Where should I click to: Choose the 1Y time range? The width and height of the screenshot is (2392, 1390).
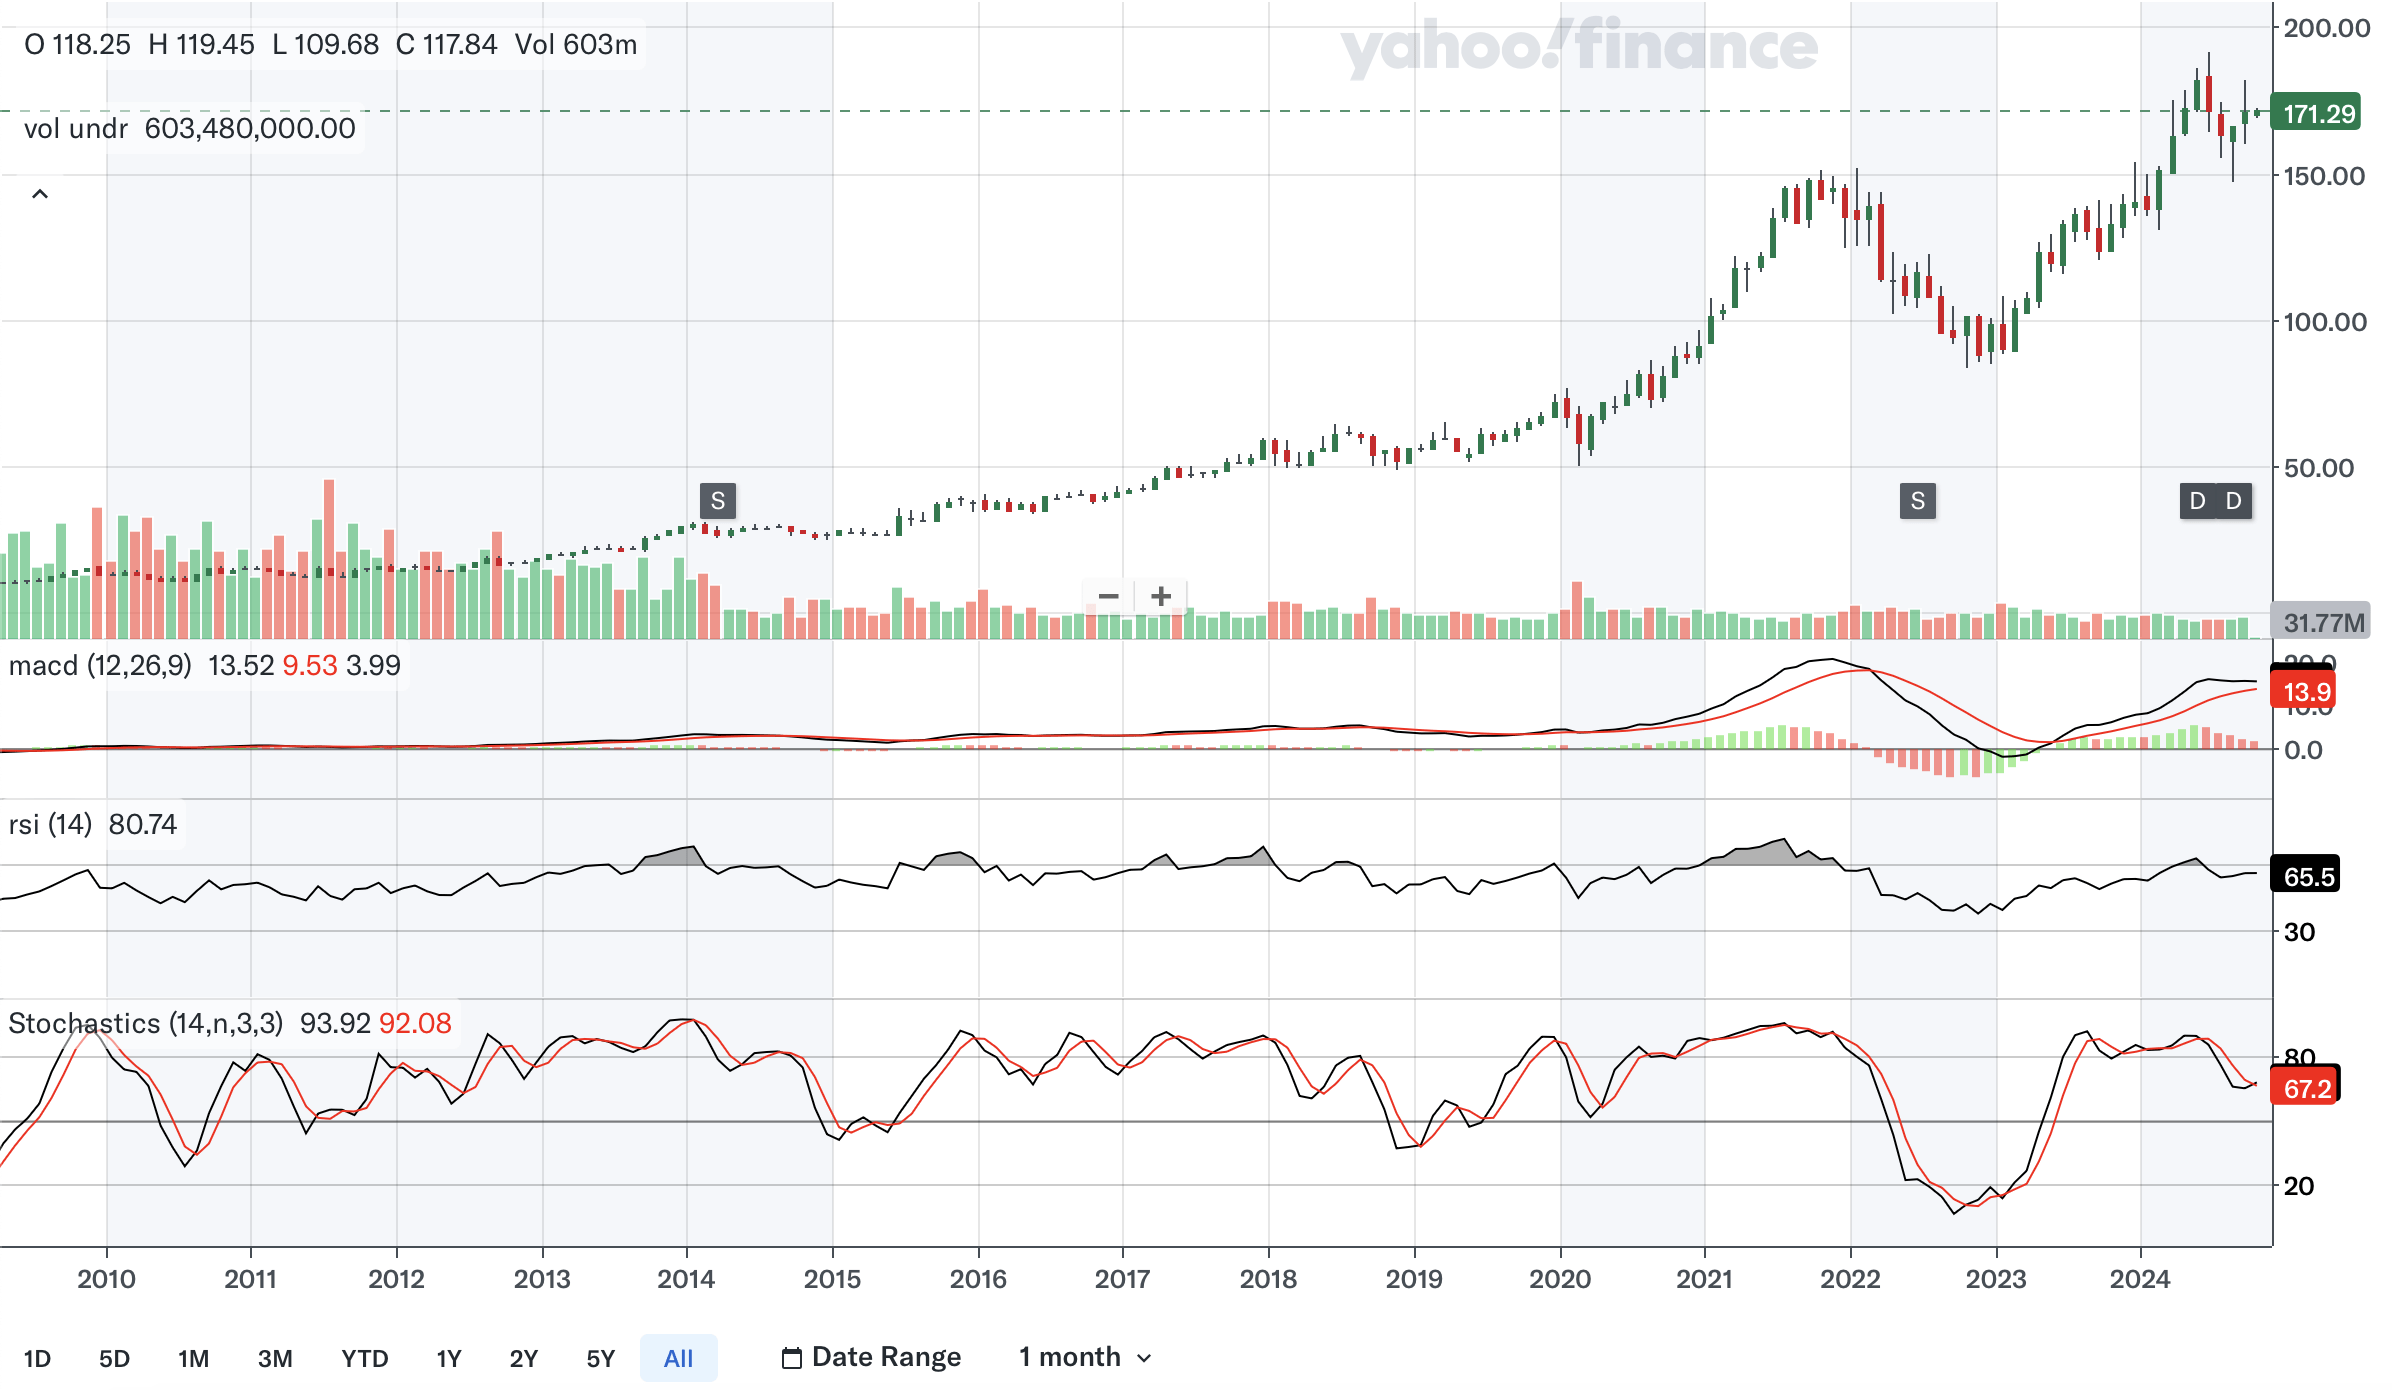449,1358
